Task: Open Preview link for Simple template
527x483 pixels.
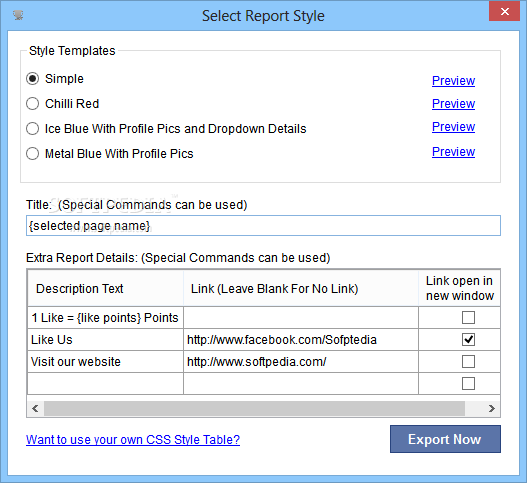Action: (453, 81)
